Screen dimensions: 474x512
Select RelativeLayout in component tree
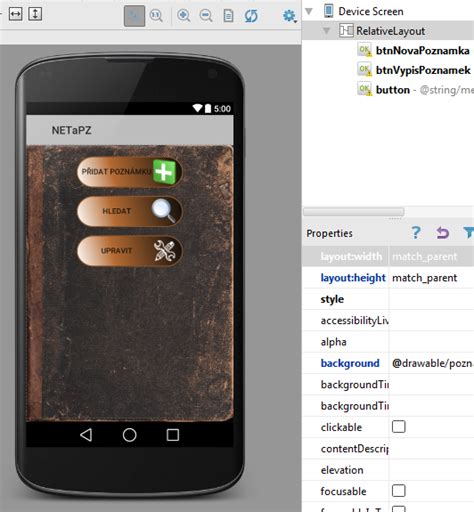click(390, 31)
